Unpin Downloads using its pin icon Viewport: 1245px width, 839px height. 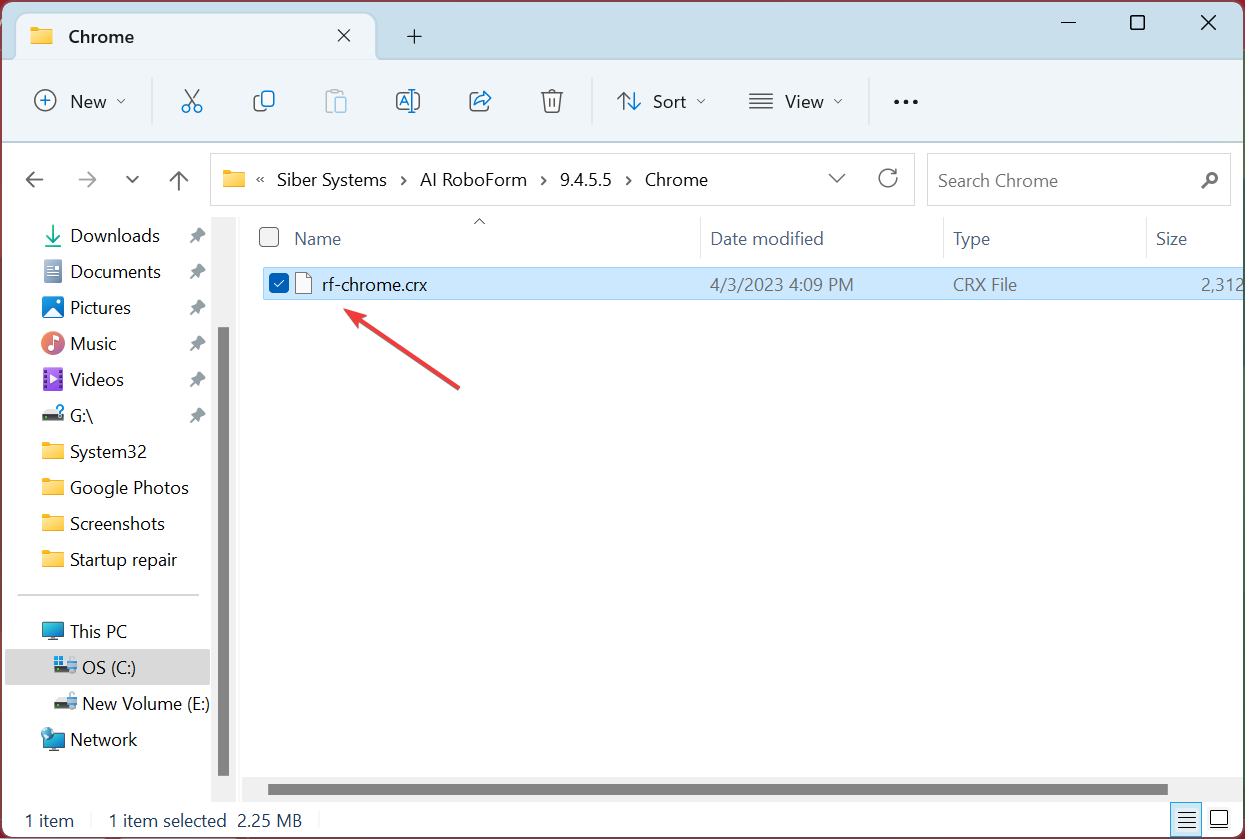(x=197, y=236)
